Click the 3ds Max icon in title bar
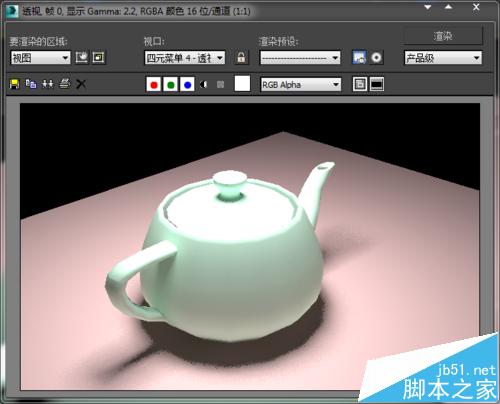Image resolution: width=500 pixels, height=404 pixels. click(11, 11)
